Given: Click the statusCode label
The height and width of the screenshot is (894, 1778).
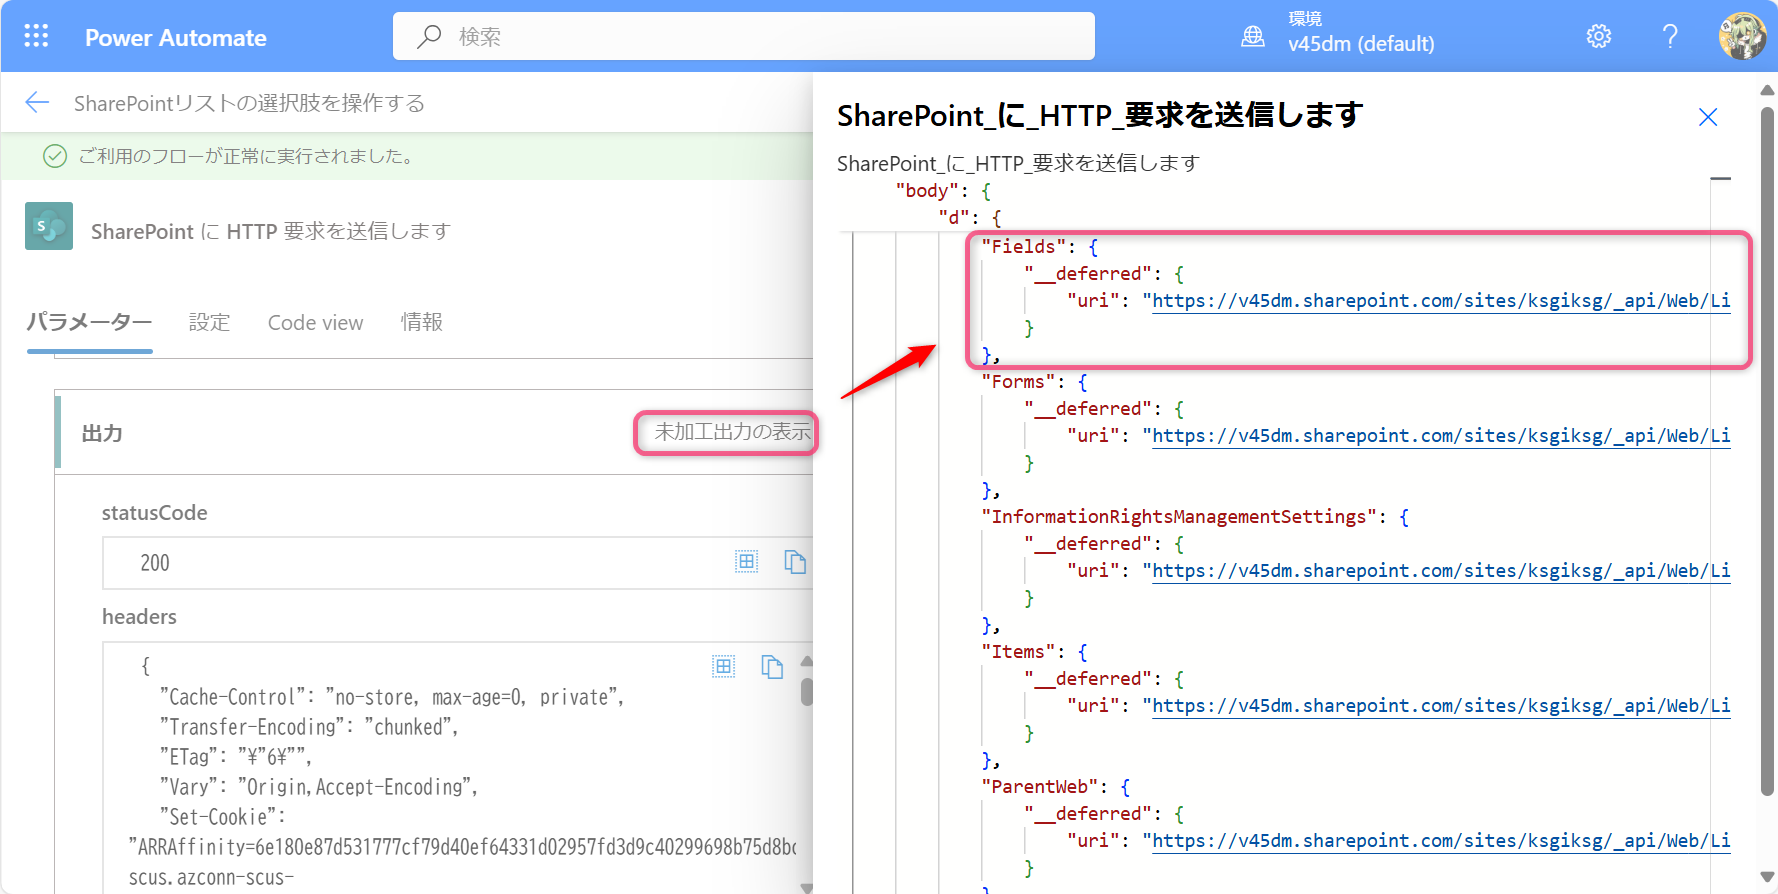Looking at the screenshot, I should 155,513.
